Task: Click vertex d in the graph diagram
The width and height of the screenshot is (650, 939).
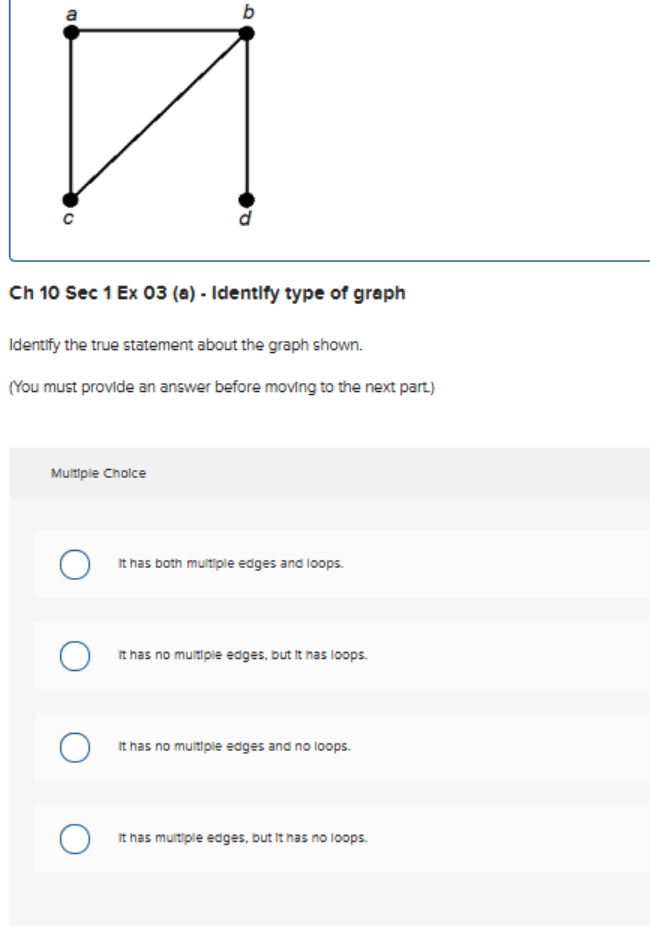Action: (x=244, y=199)
